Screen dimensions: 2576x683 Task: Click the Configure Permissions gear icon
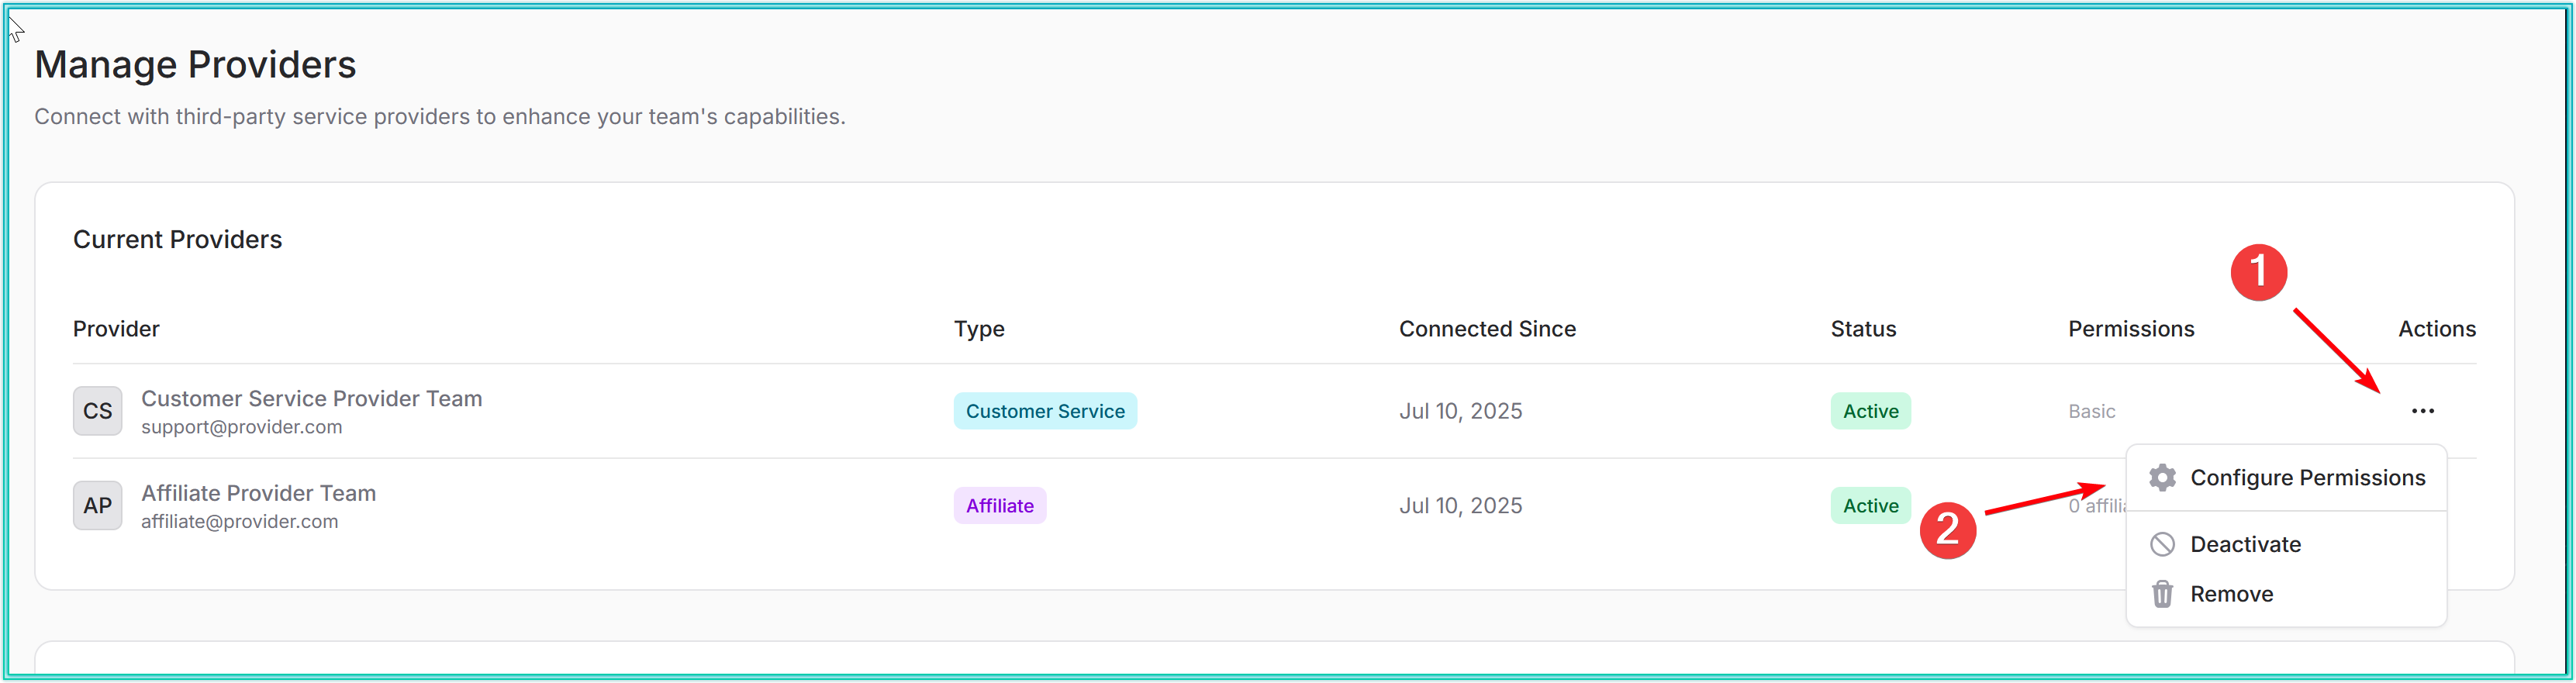2162,478
